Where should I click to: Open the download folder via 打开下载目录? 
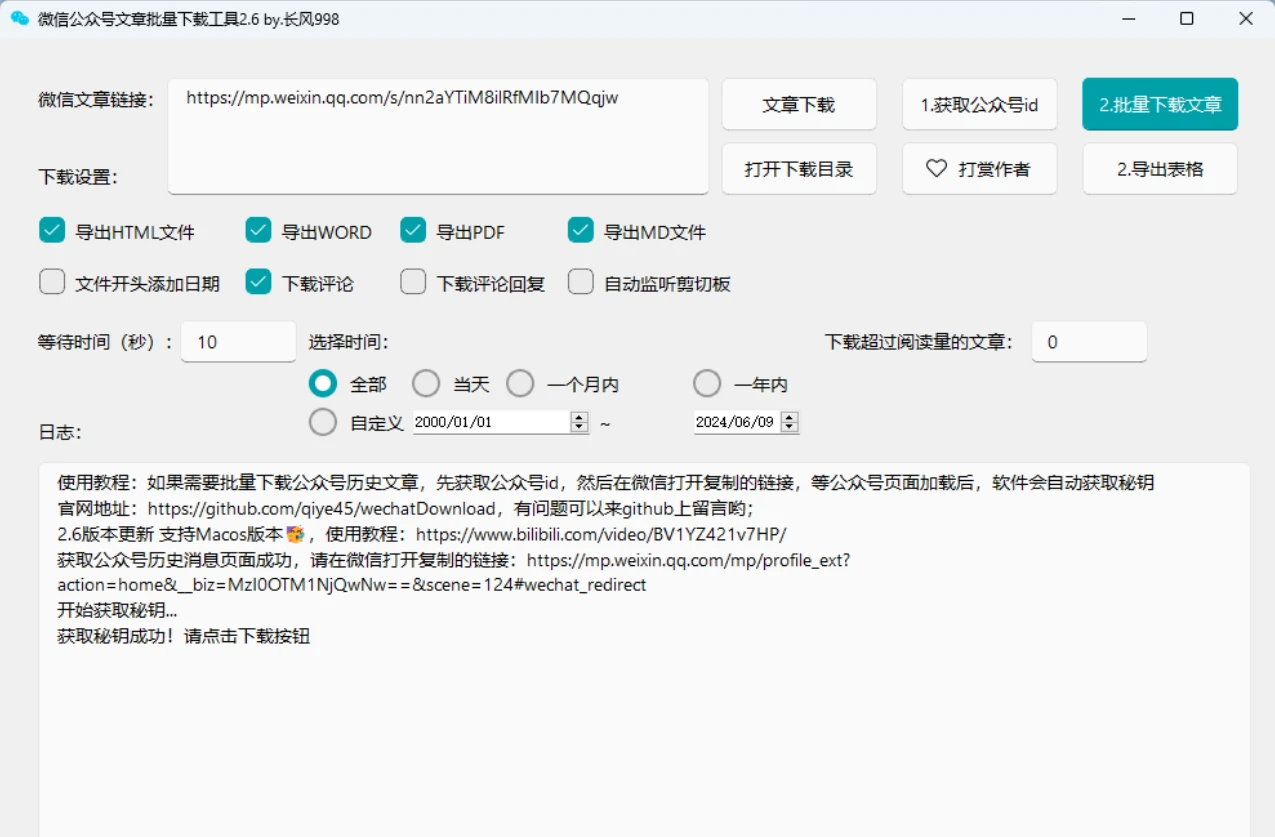coord(799,168)
